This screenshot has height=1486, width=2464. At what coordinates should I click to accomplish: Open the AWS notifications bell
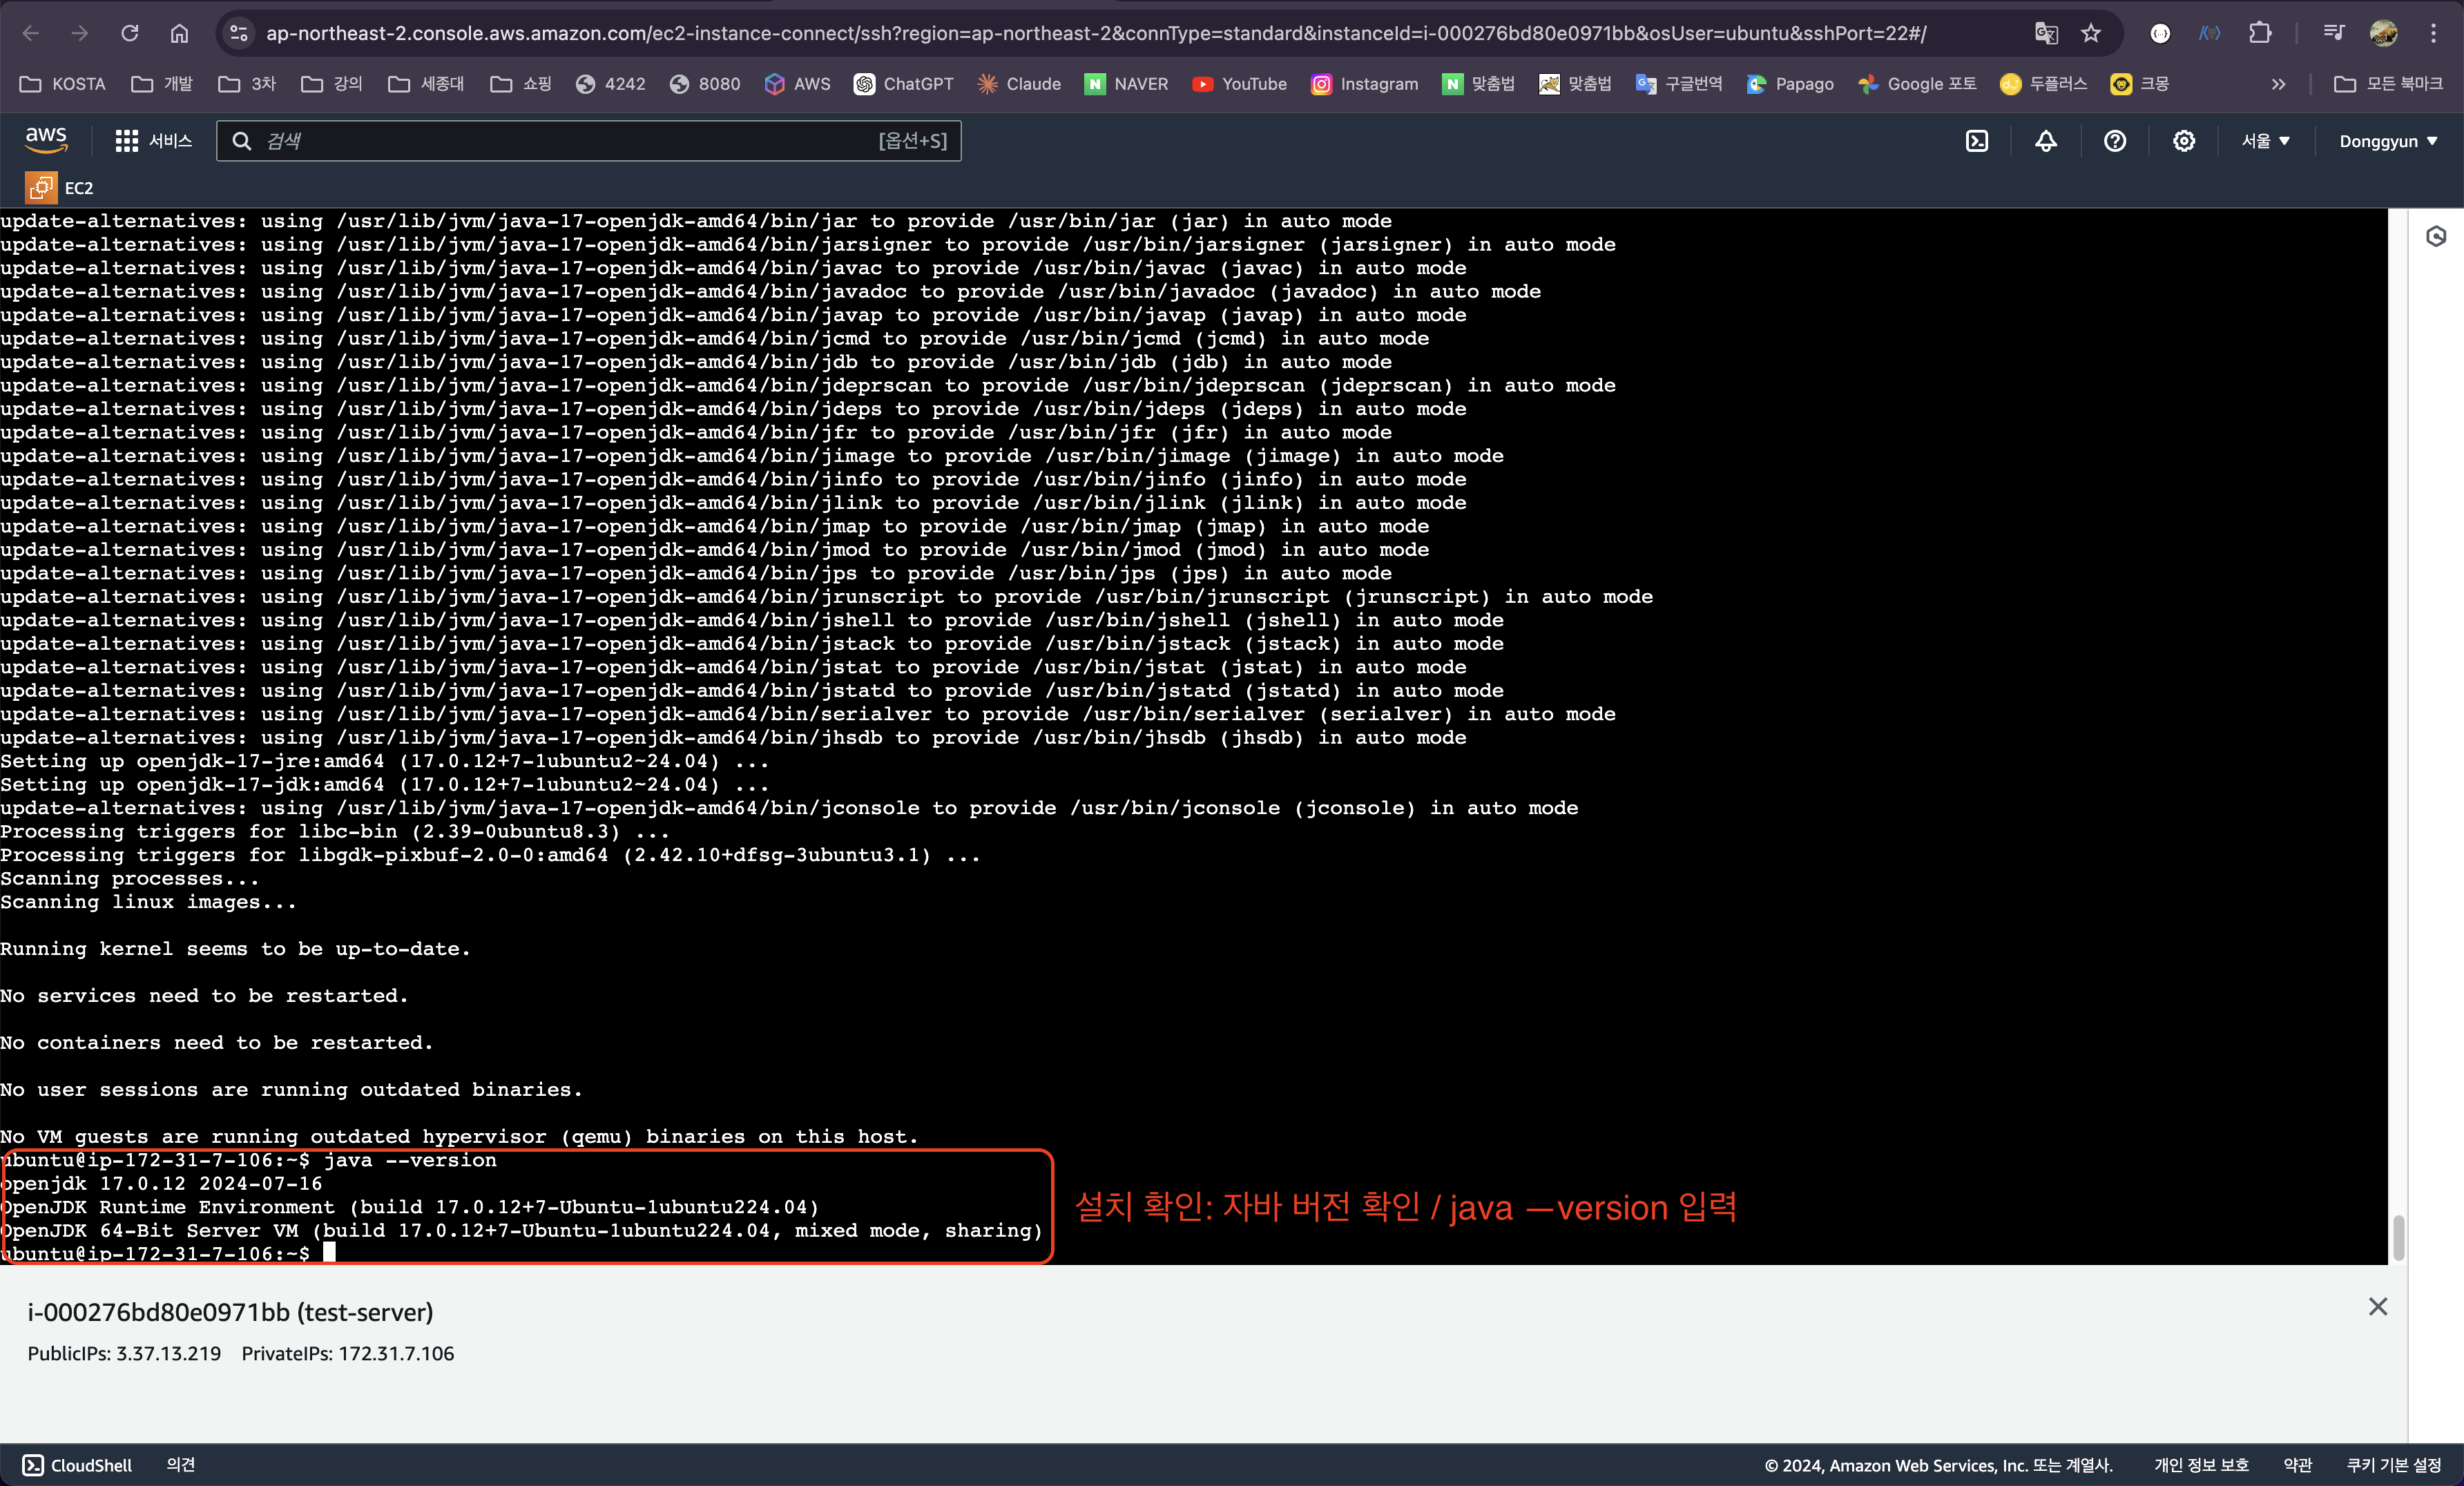2045,141
